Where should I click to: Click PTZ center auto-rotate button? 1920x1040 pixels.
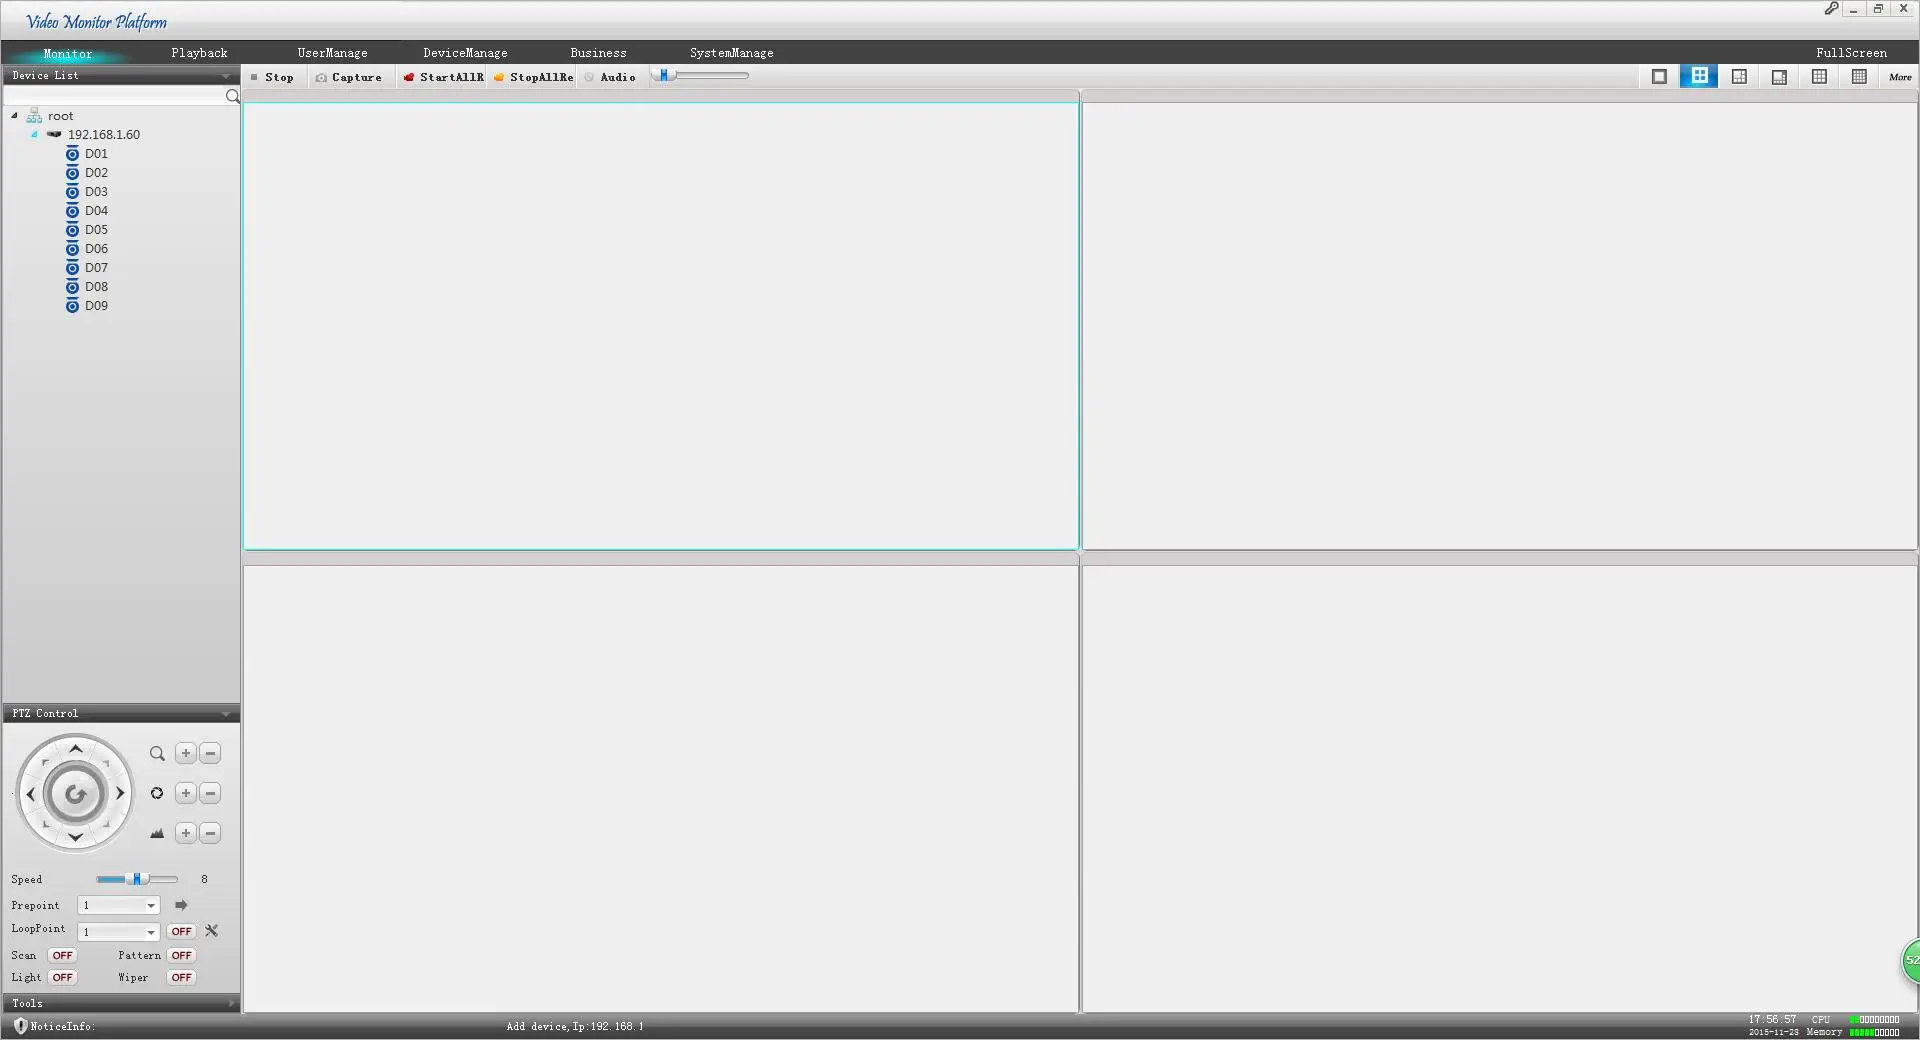75,795
